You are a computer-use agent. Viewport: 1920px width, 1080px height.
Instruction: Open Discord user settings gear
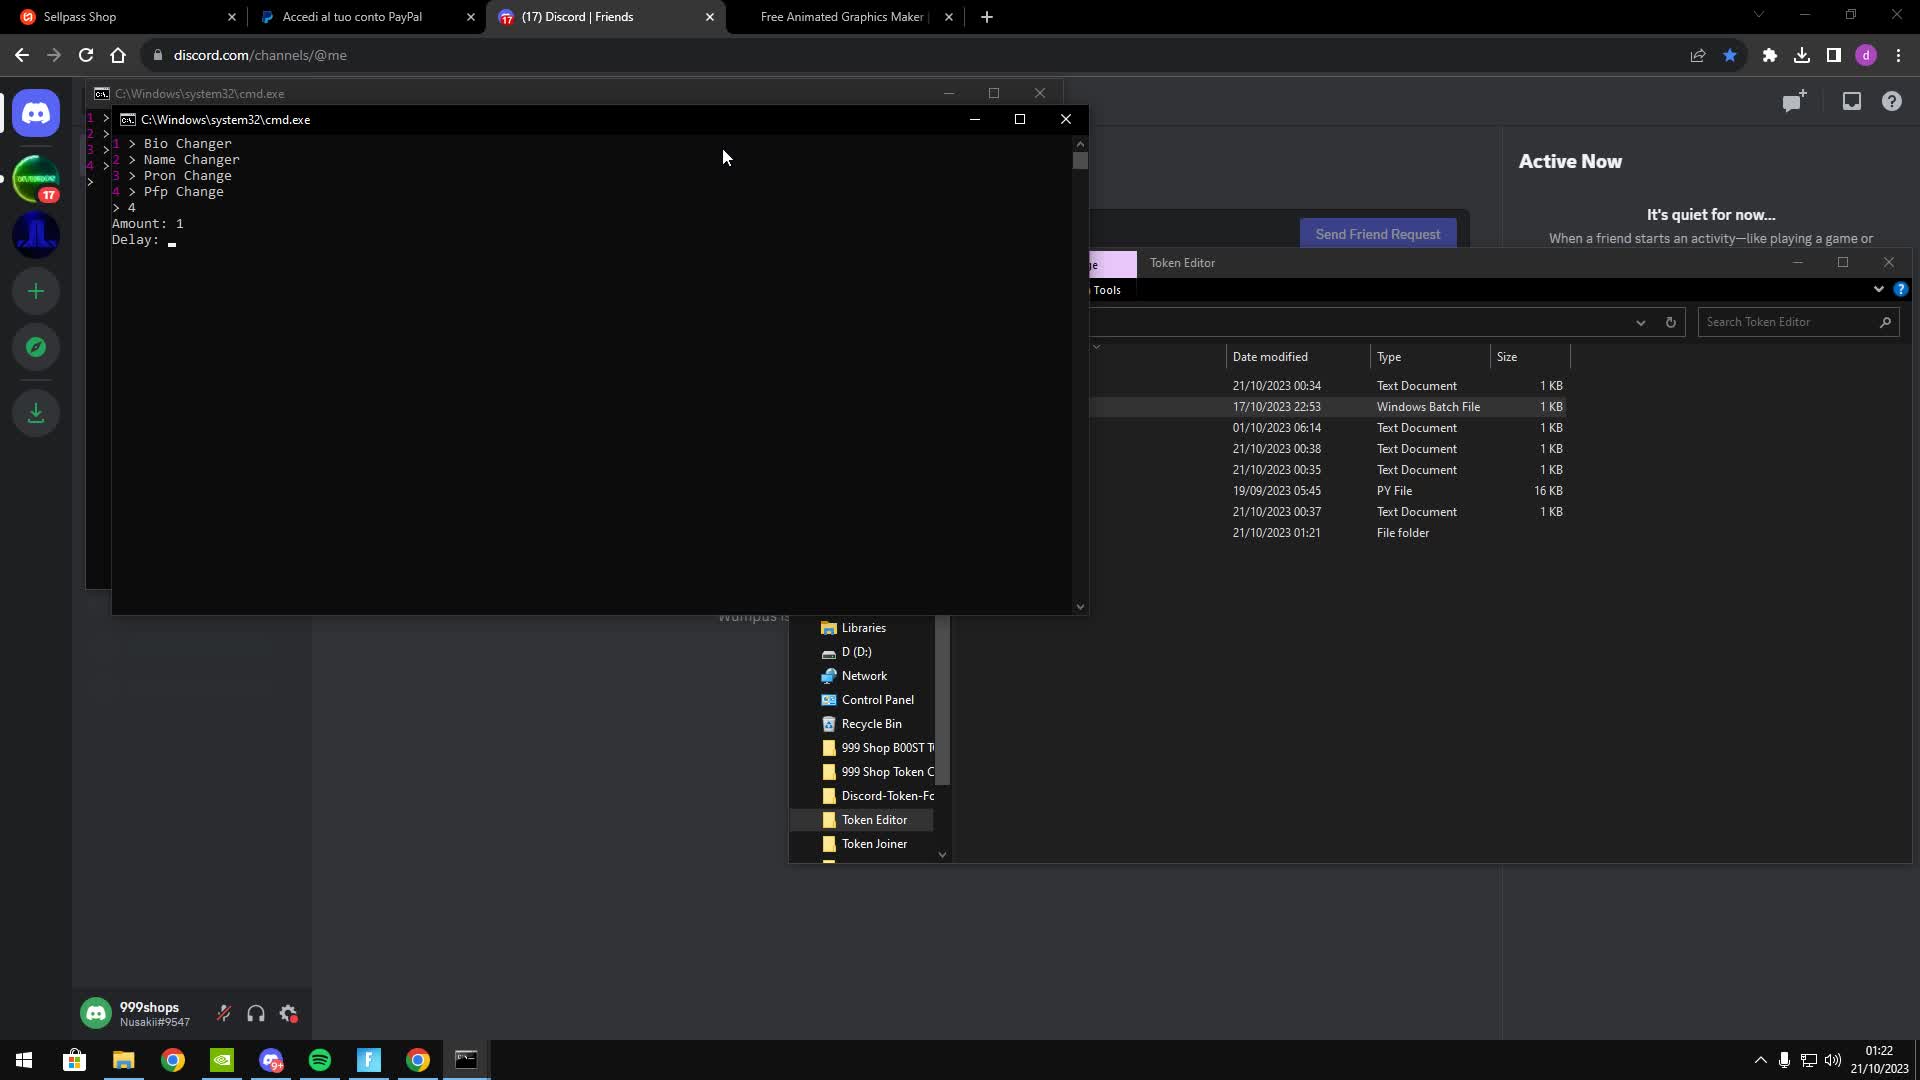pyautogui.click(x=288, y=1013)
